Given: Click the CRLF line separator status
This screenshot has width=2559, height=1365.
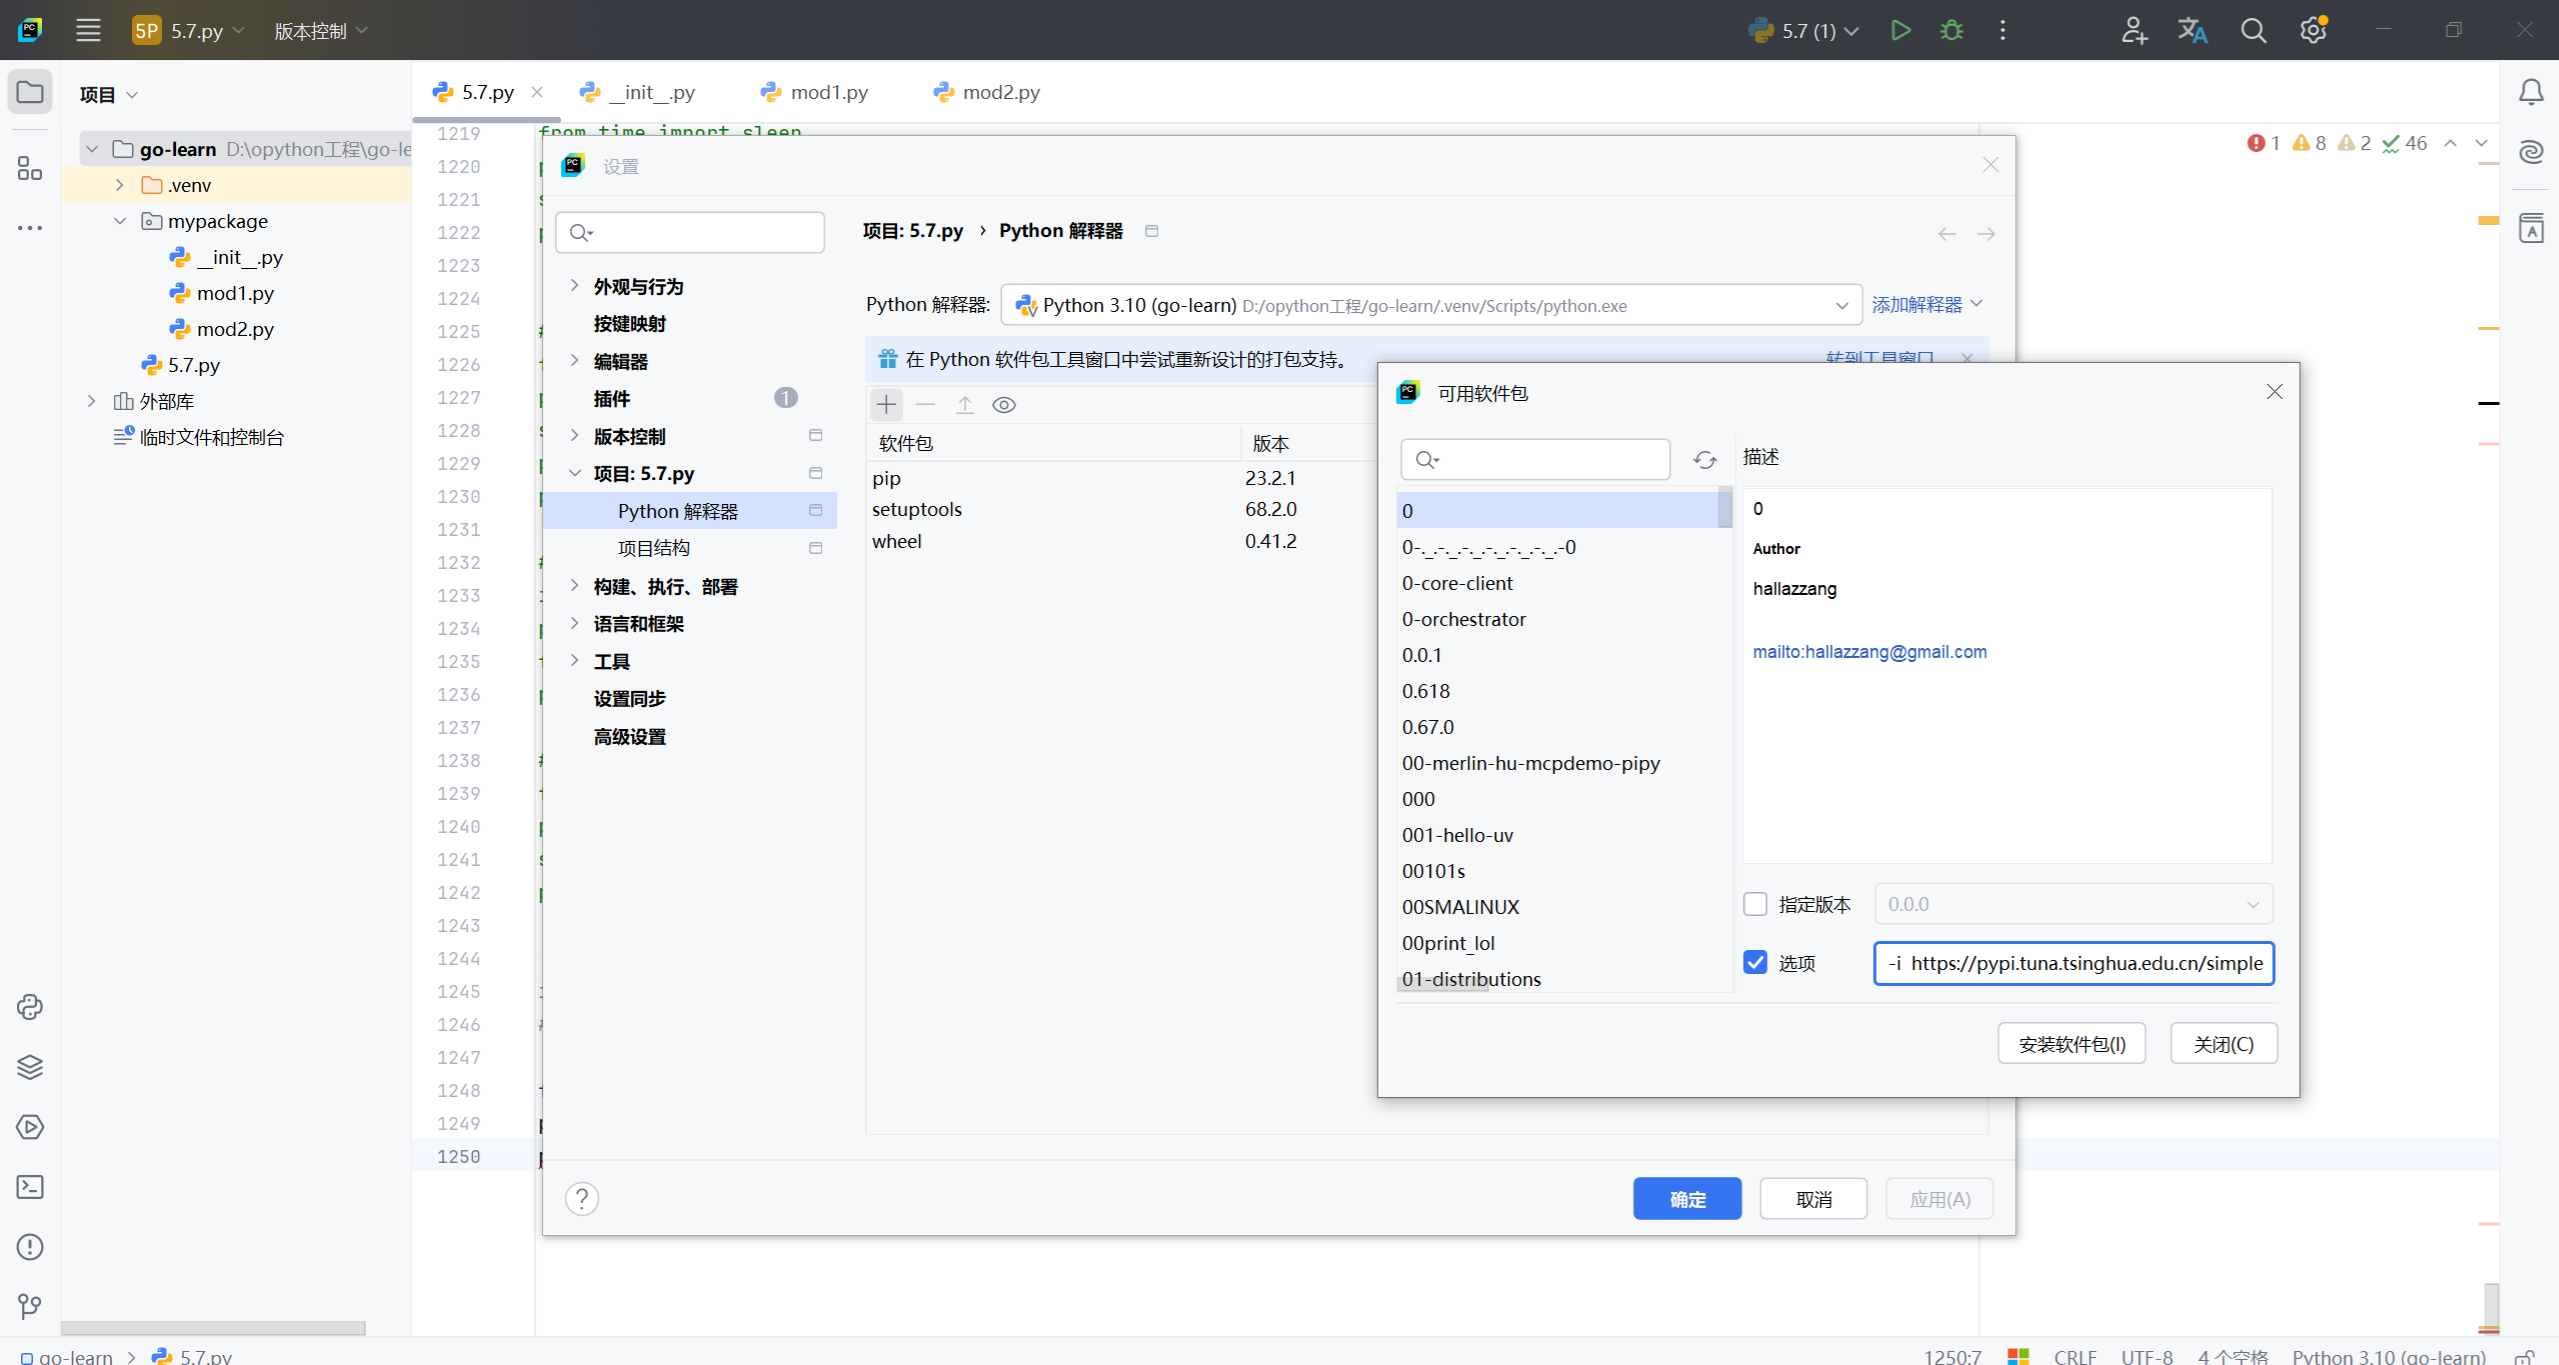Looking at the screenshot, I should click(x=2075, y=1356).
